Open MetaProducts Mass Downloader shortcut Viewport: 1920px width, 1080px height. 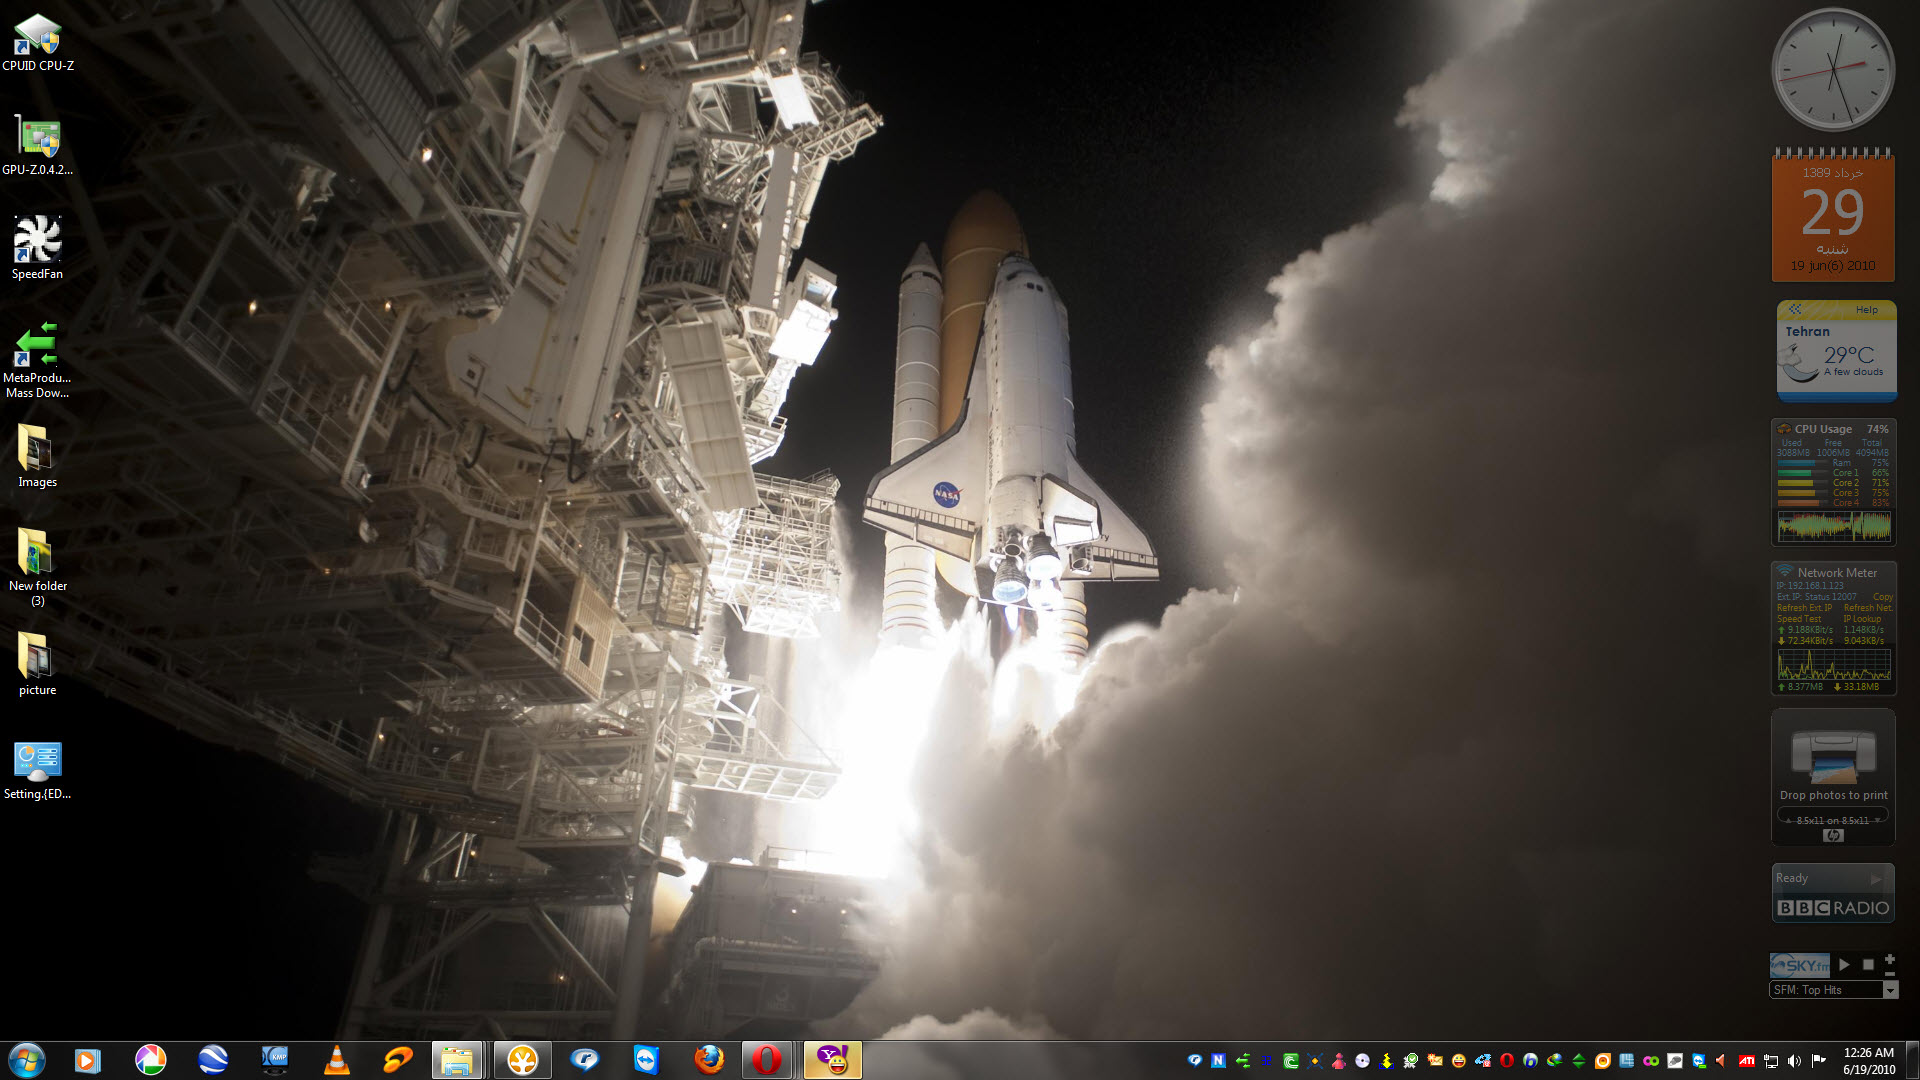pyautogui.click(x=38, y=360)
